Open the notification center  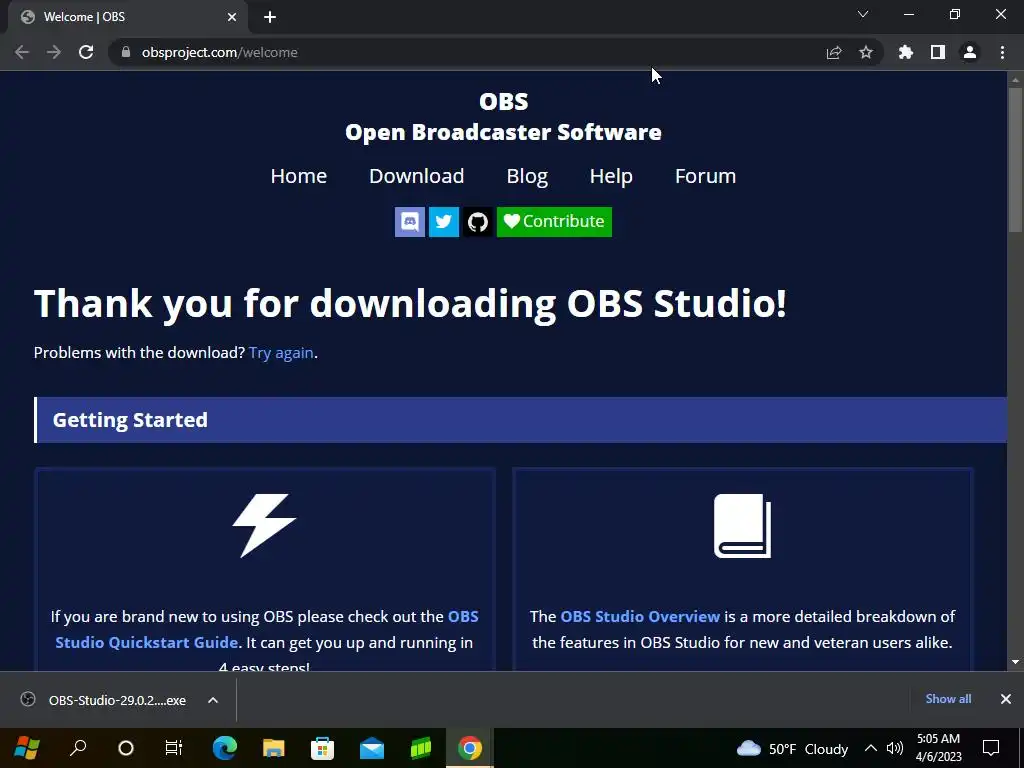(991, 748)
